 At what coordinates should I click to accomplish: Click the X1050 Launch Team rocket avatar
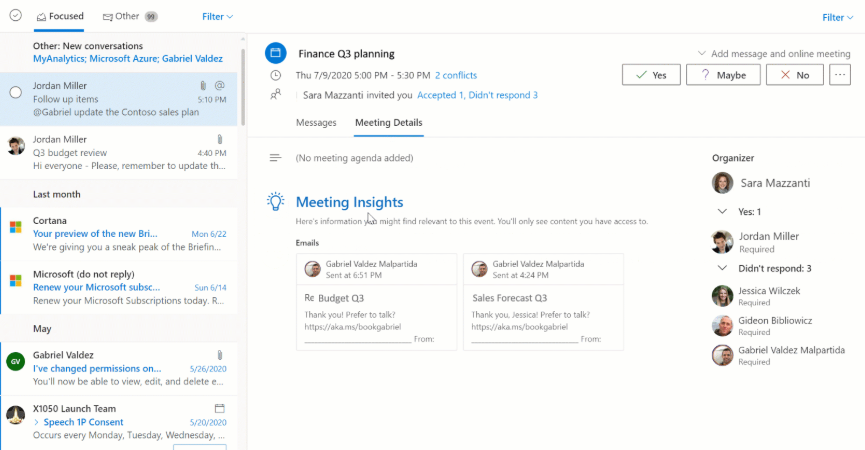pos(15,415)
